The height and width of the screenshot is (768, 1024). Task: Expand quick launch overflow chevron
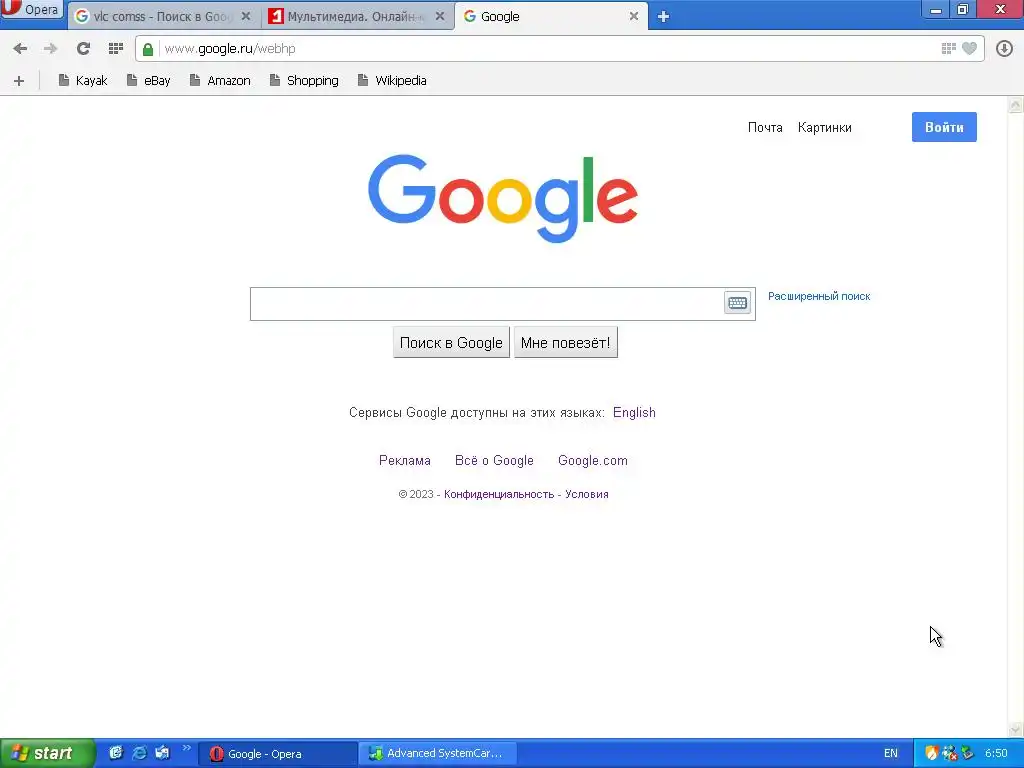point(187,748)
